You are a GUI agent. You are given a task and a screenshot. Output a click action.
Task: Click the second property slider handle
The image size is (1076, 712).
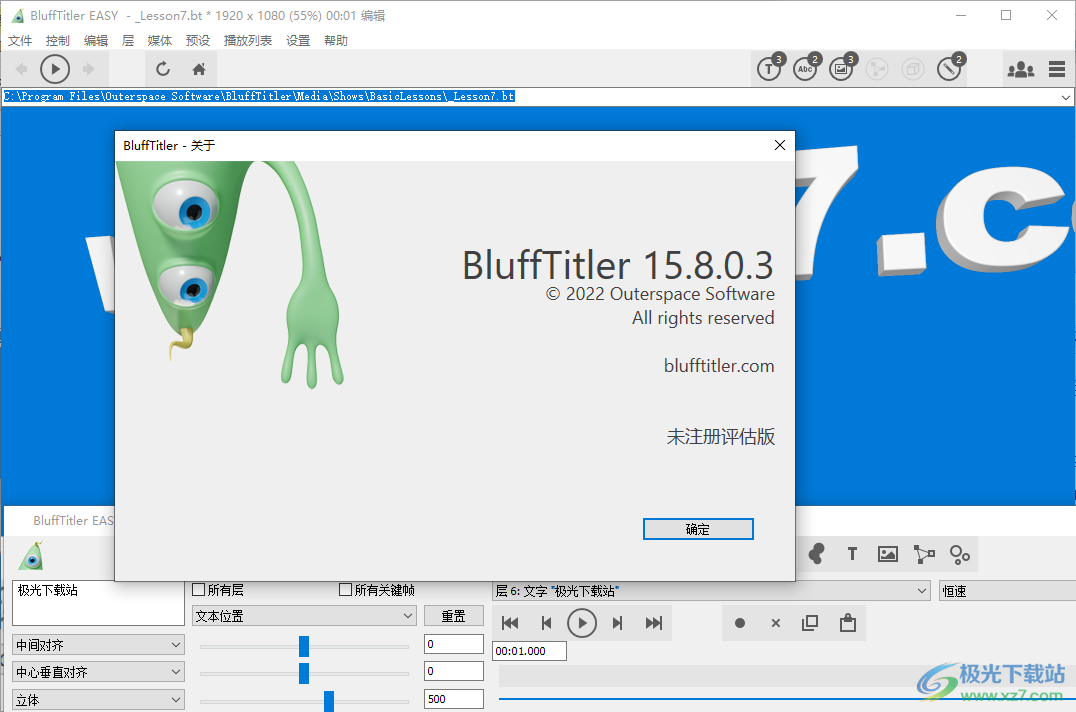[x=304, y=673]
